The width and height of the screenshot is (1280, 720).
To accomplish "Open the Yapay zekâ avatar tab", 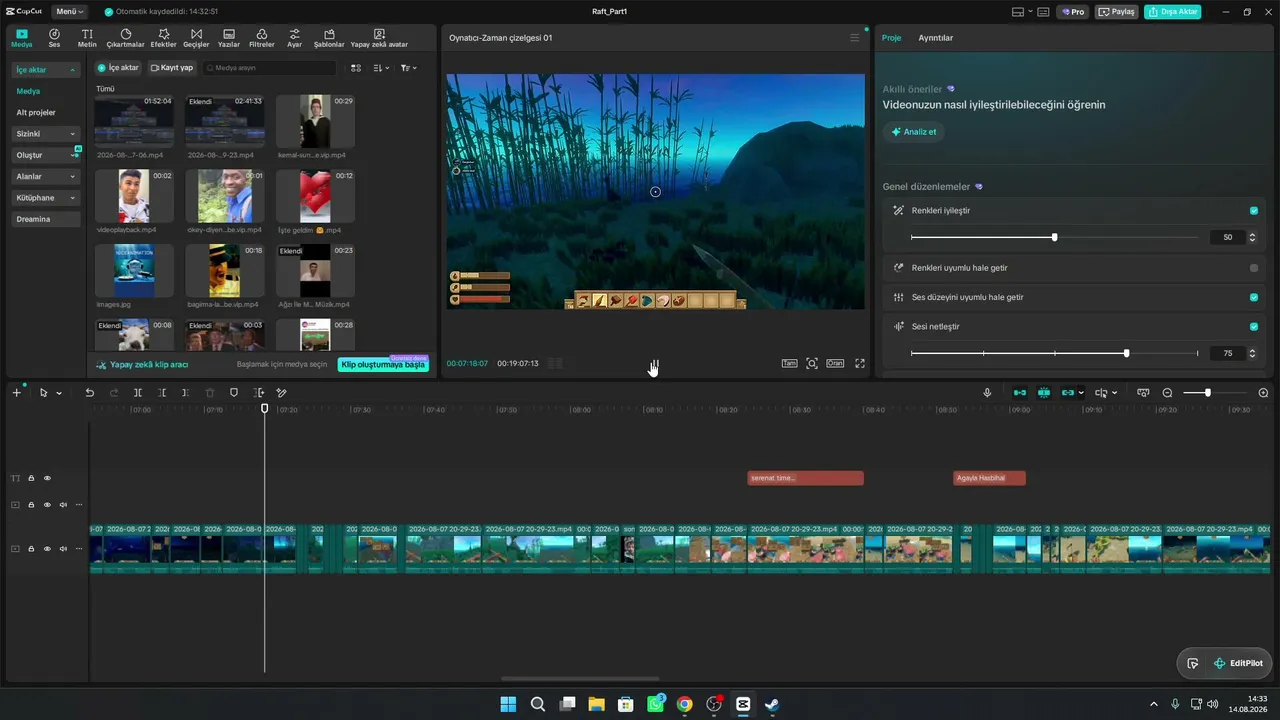I will 379,38.
